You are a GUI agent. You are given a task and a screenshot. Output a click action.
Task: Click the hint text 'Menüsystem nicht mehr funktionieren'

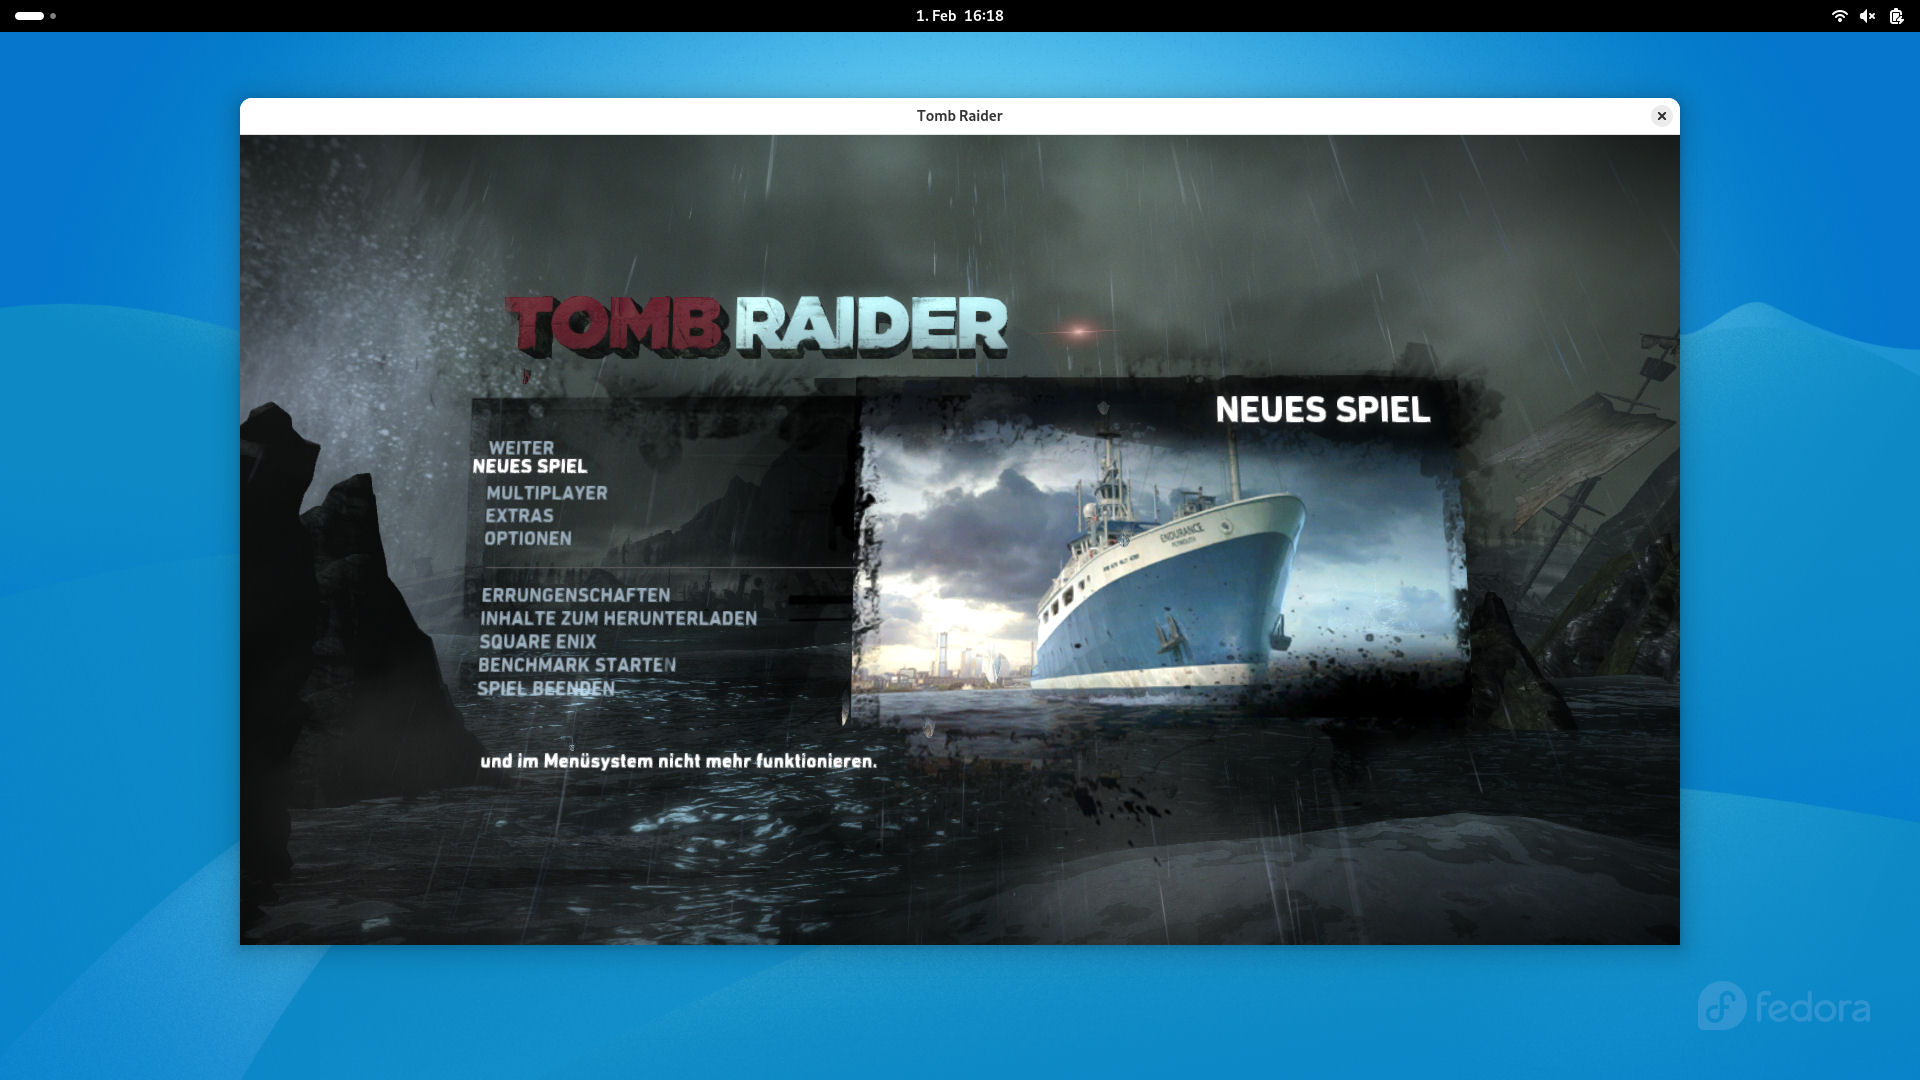pyautogui.click(x=710, y=761)
